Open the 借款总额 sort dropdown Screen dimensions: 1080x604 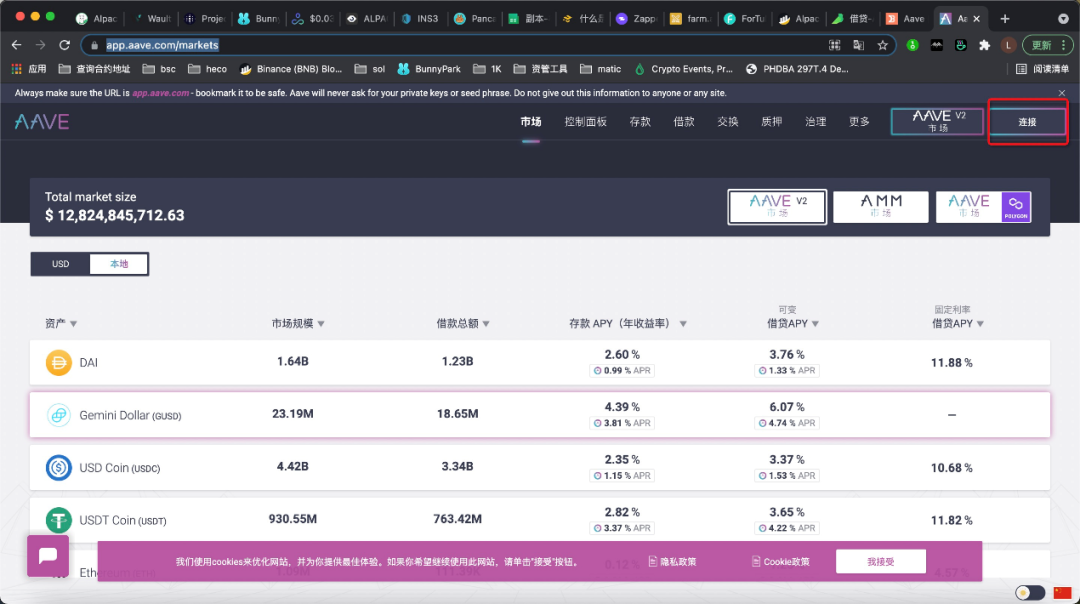[486, 323]
